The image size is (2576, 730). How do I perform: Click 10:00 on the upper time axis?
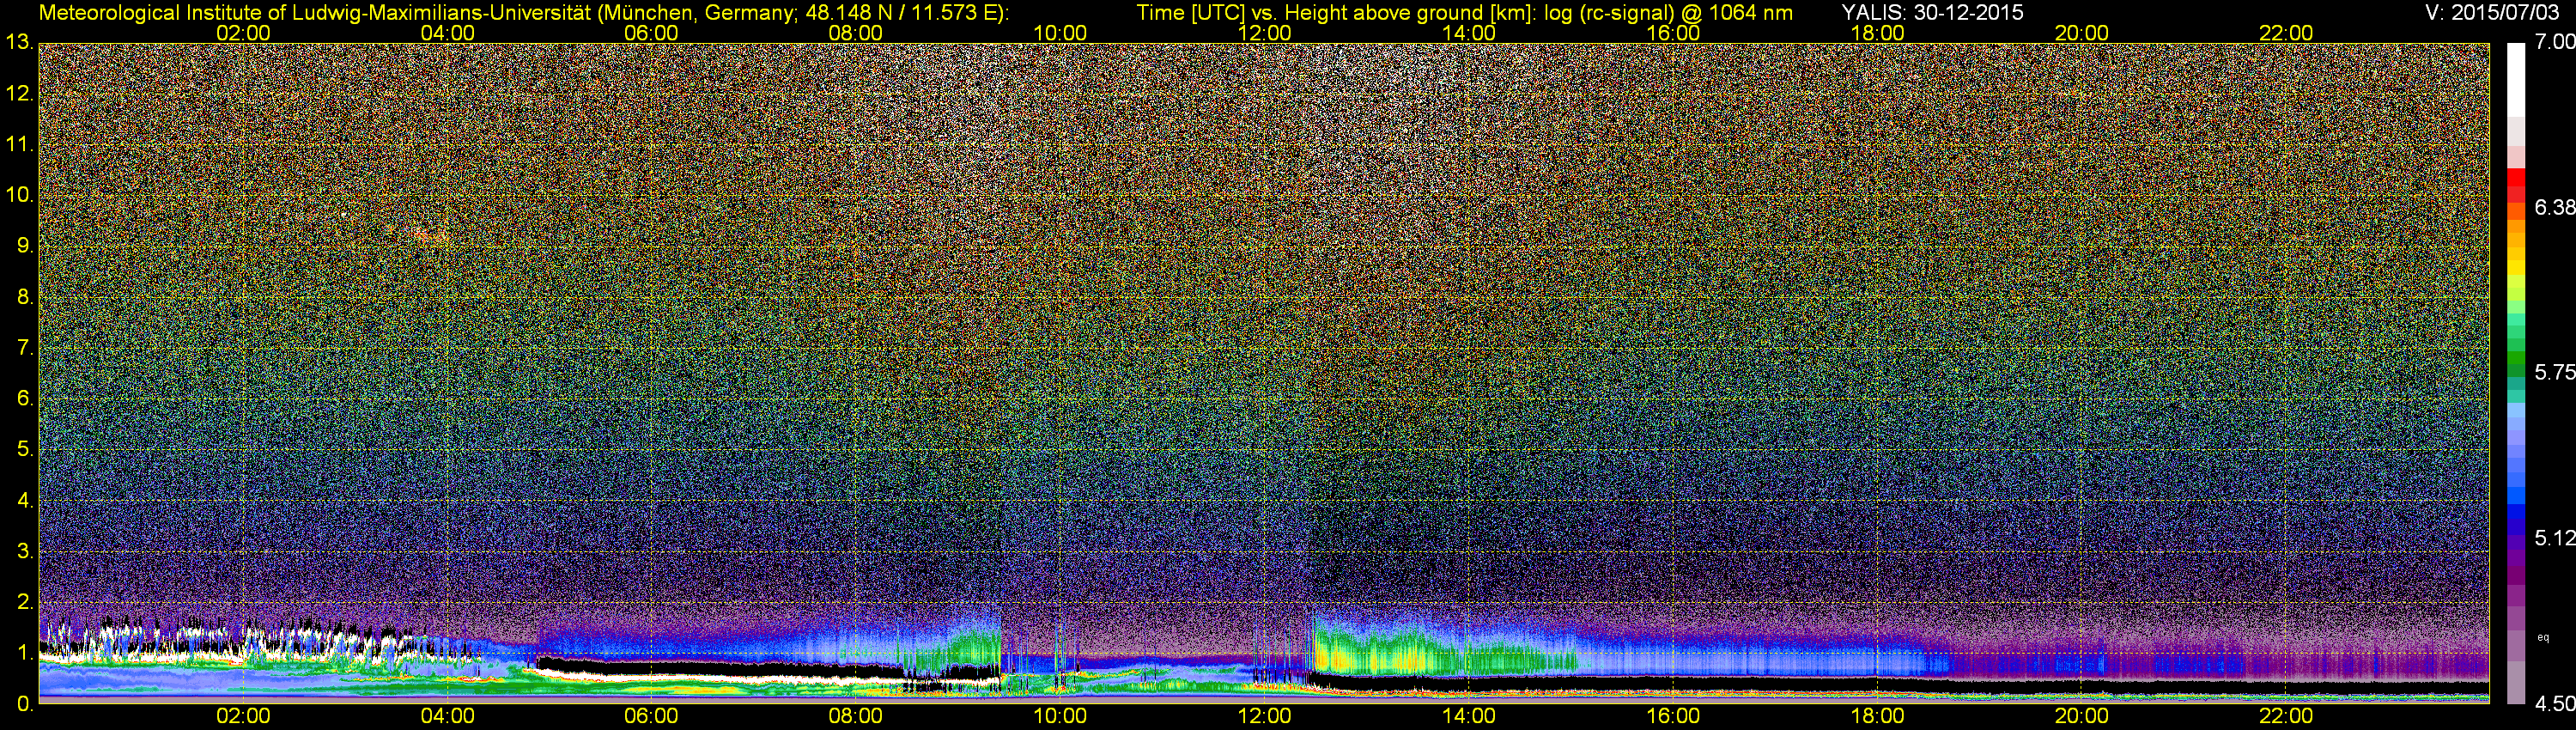pyautogui.click(x=1060, y=33)
